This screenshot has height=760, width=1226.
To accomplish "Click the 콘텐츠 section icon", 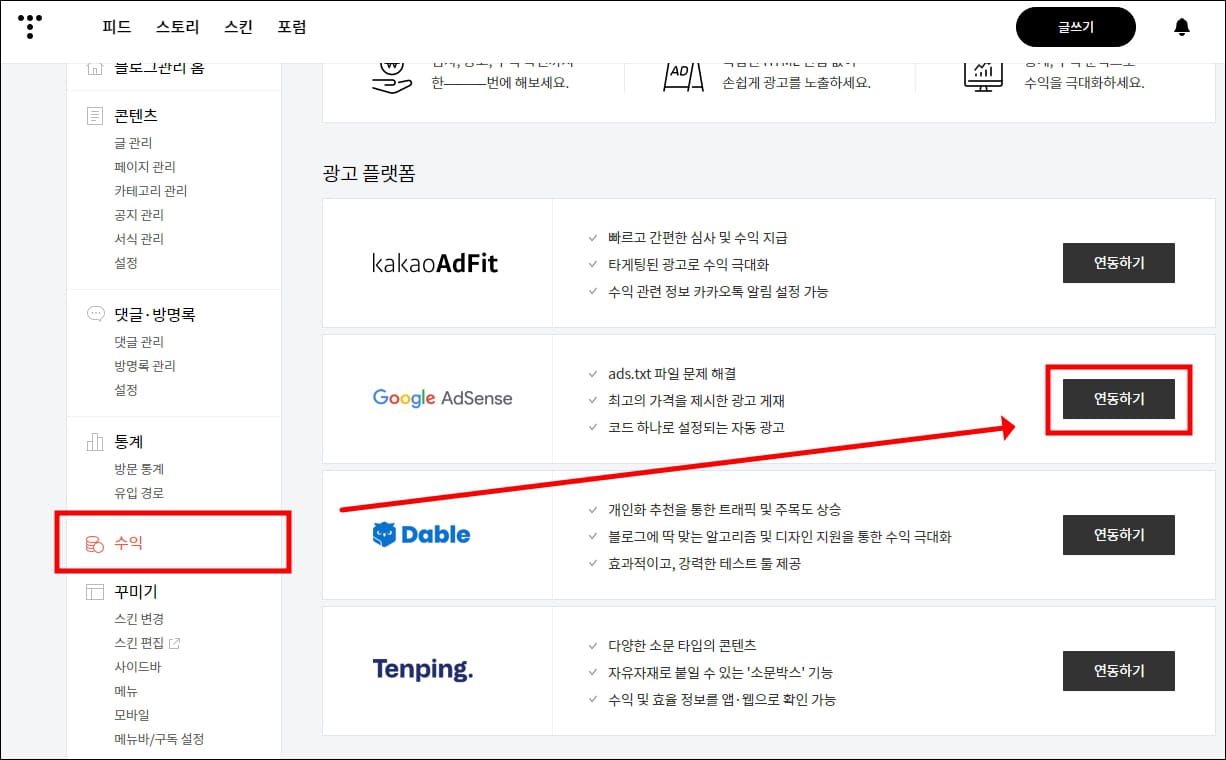I will (95, 117).
